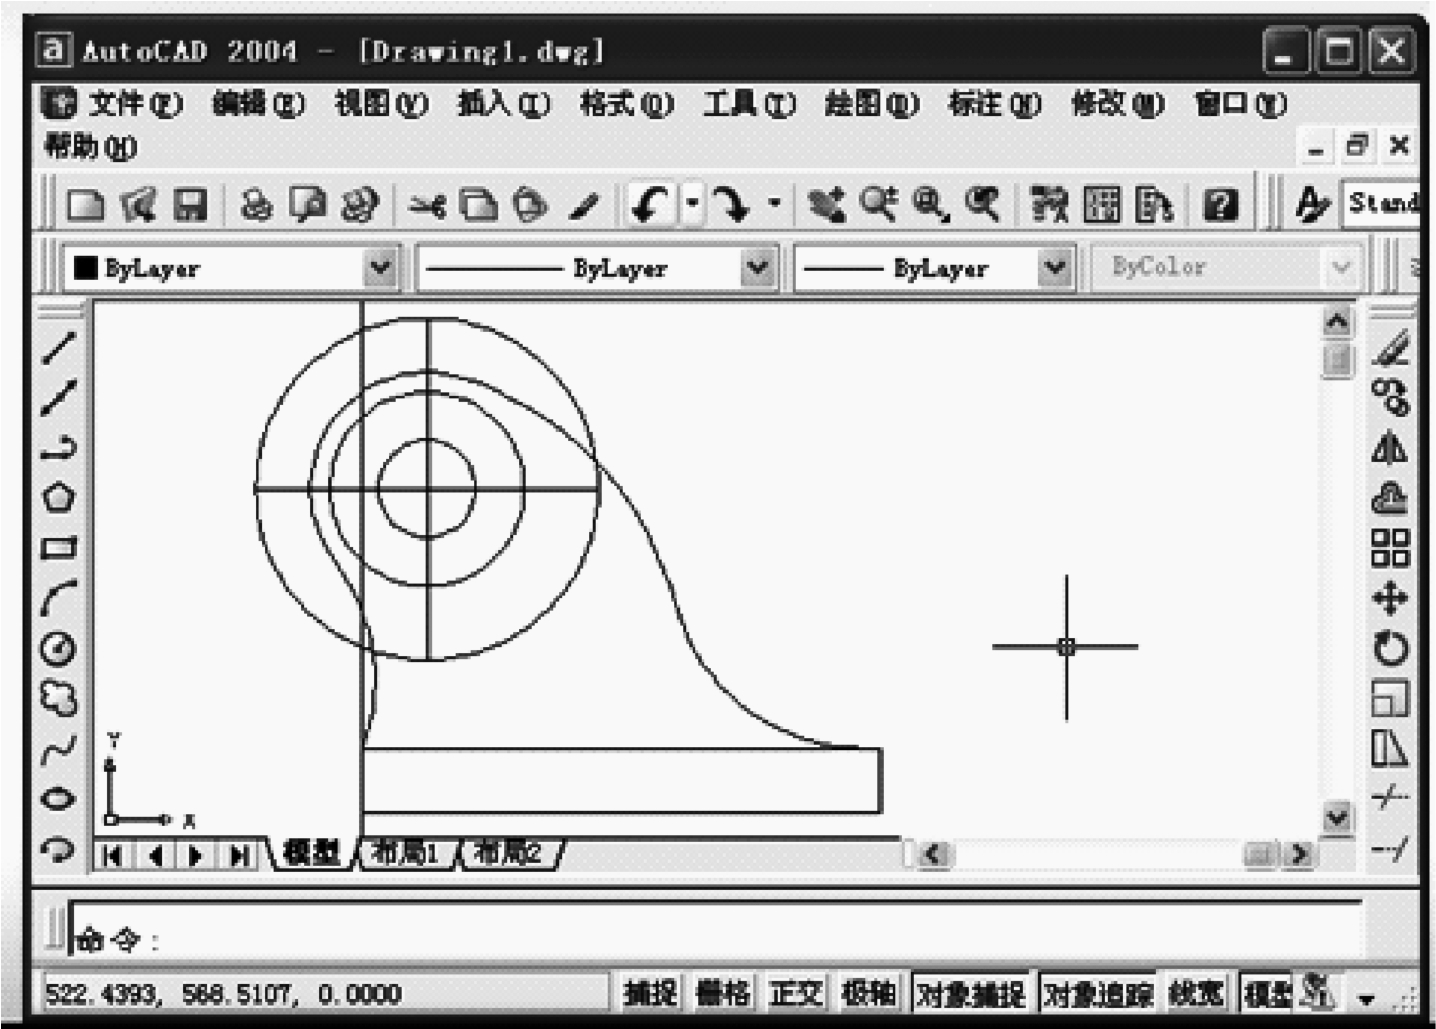Image resolution: width=1436 pixels, height=1029 pixels.
Task: Click the Save icon
Action: [x=190, y=205]
